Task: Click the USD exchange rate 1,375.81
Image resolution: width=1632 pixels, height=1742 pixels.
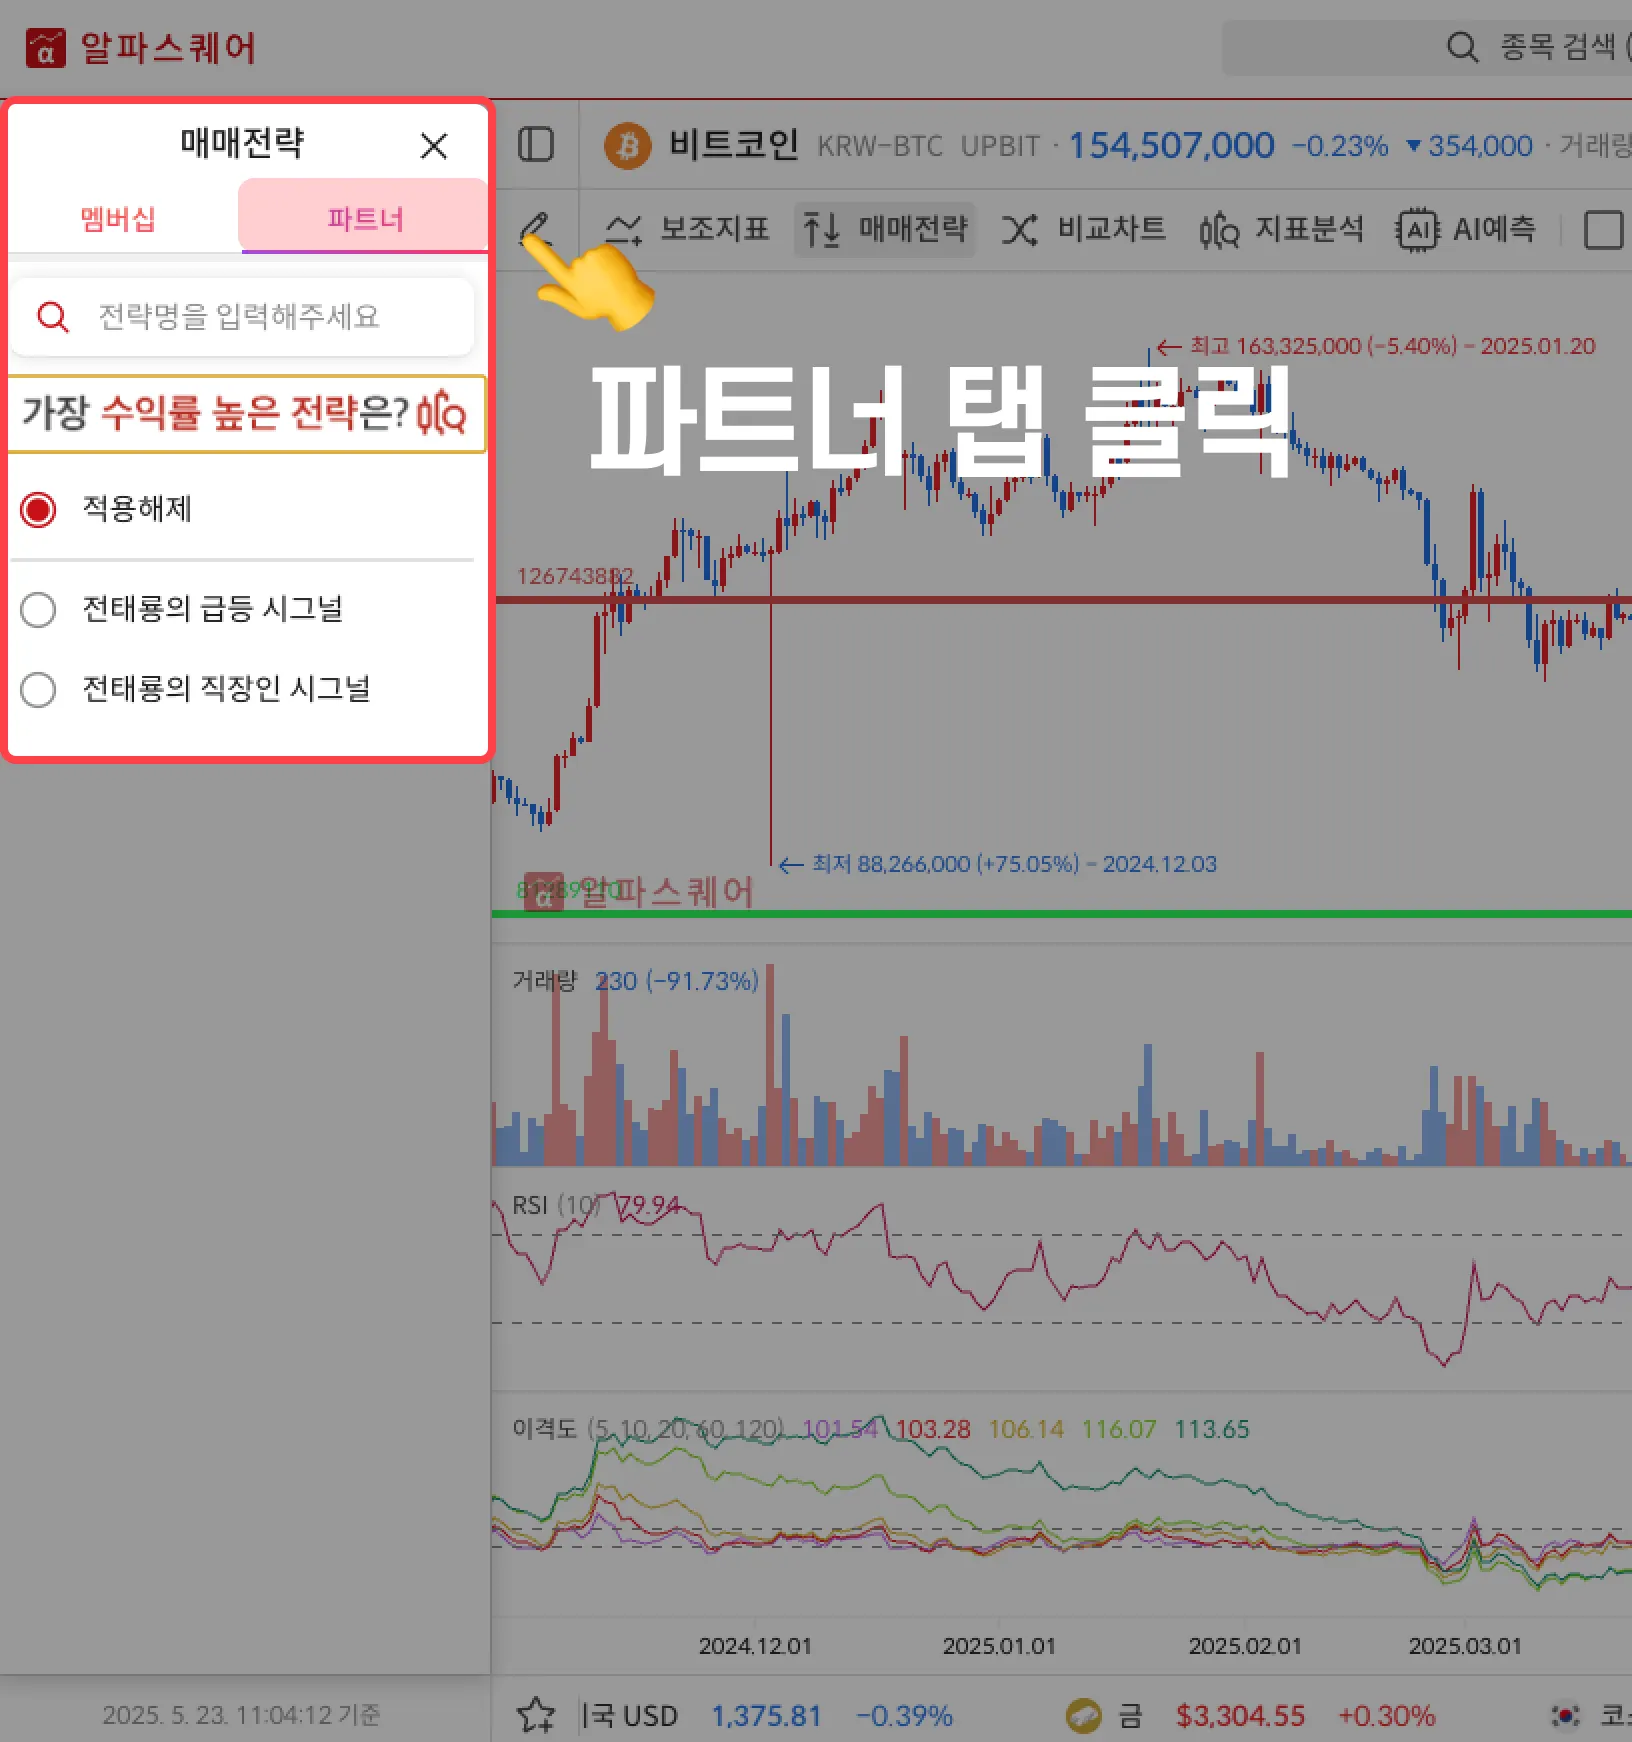Action: 766,1716
